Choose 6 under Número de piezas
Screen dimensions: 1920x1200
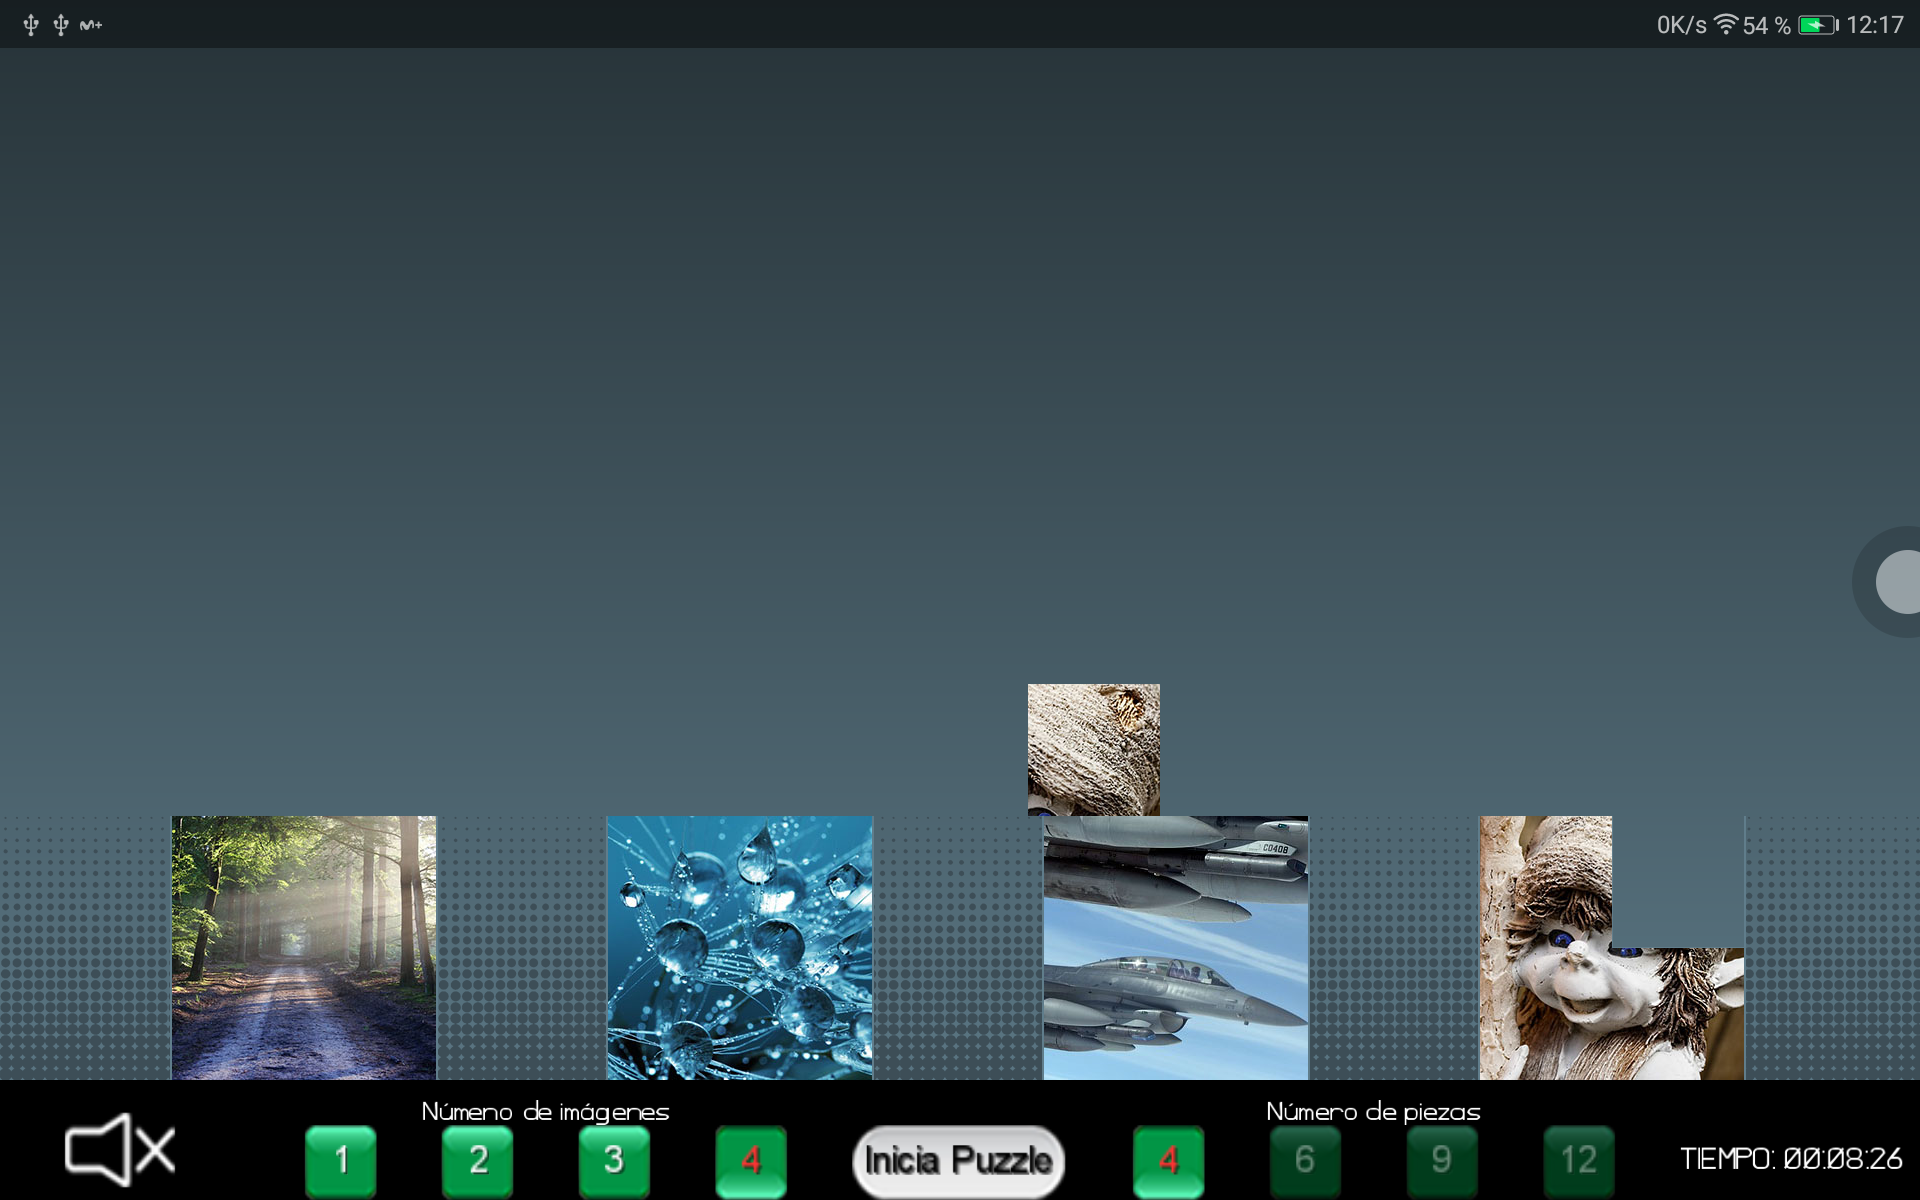point(1305,1160)
